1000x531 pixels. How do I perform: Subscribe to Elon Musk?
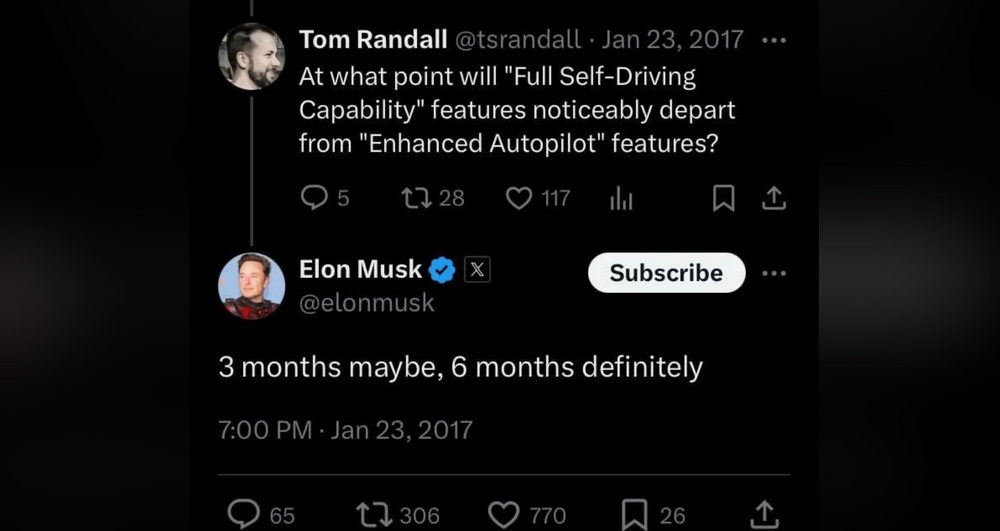[666, 273]
